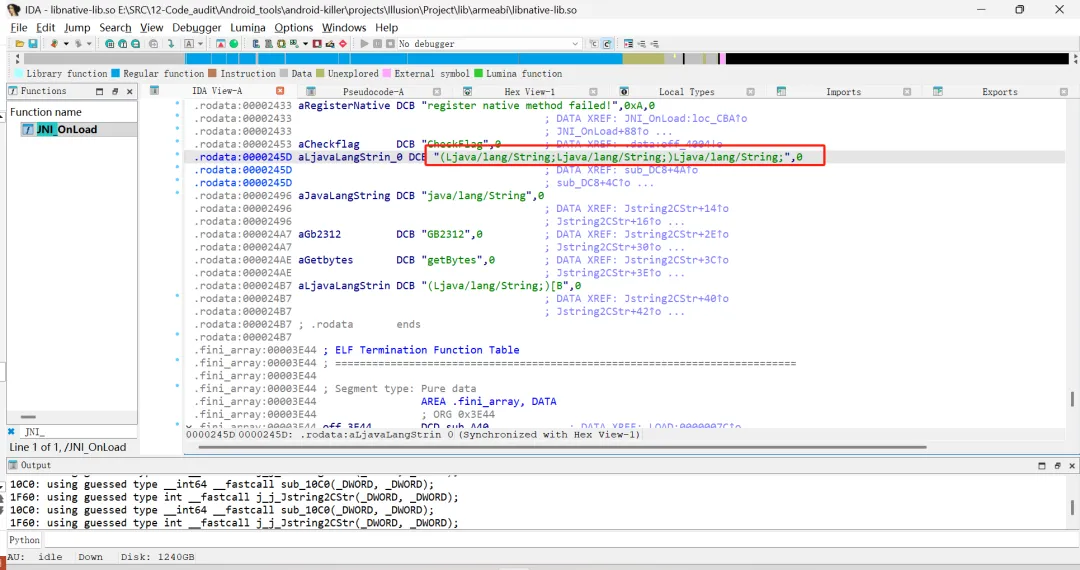Open the Jump menu
The image size is (1080, 570).
click(x=77, y=28)
